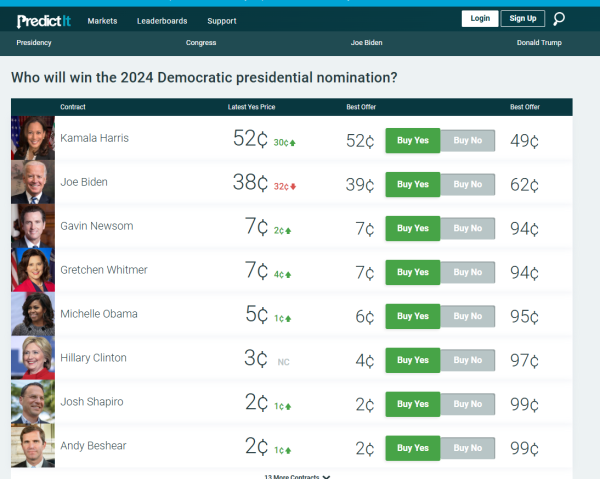Click Buy Yes for Gavin Newsom
The width and height of the screenshot is (600, 479).
point(412,228)
